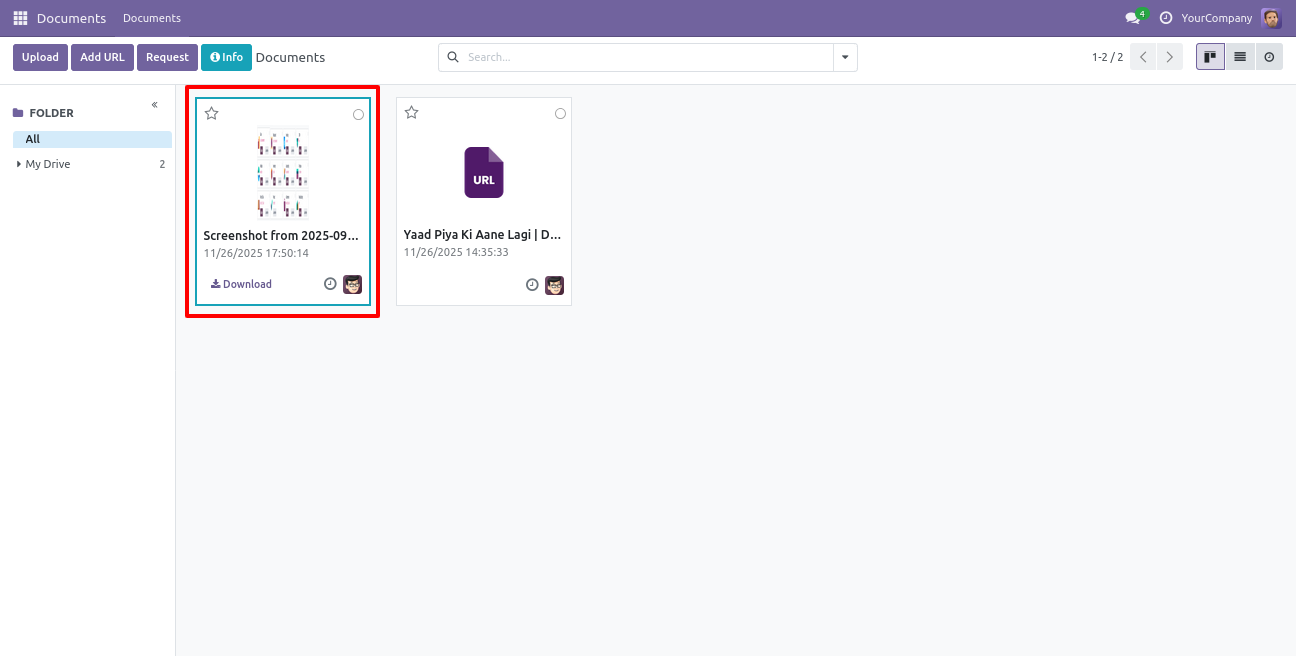This screenshot has width=1296, height=656.
Task: Open the Documents menu in top bar
Action: point(152,18)
